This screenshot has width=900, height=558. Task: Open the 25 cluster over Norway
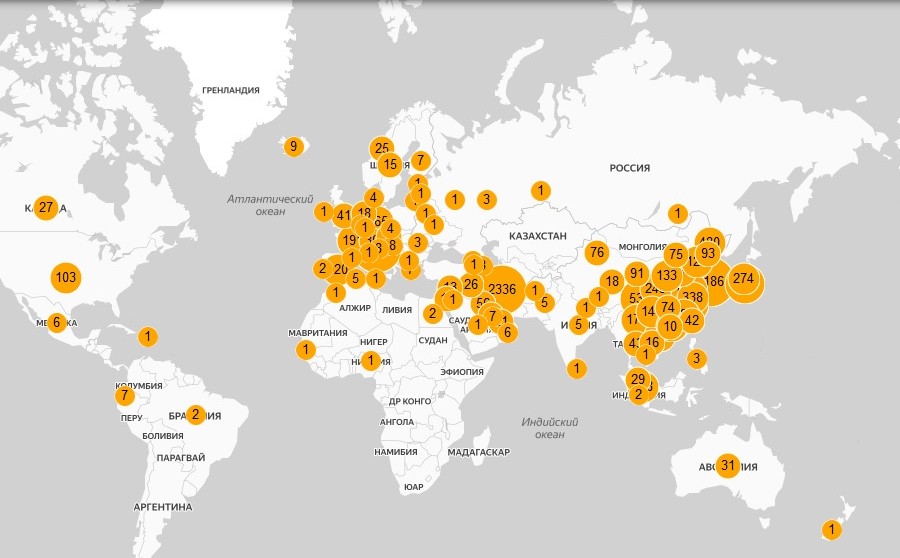382,149
